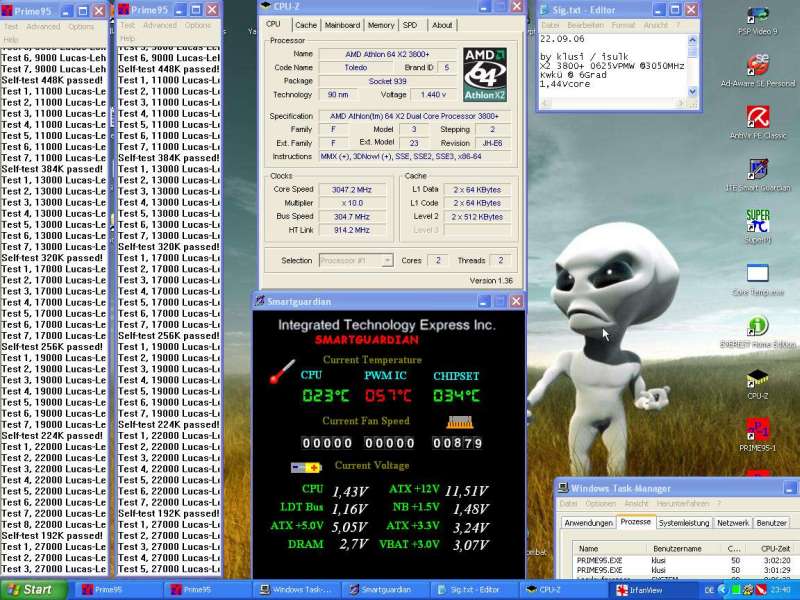Click the Sig.txt - Editor taskbar button
Viewport: 800px width, 600px height.
click(x=474, y=590)
